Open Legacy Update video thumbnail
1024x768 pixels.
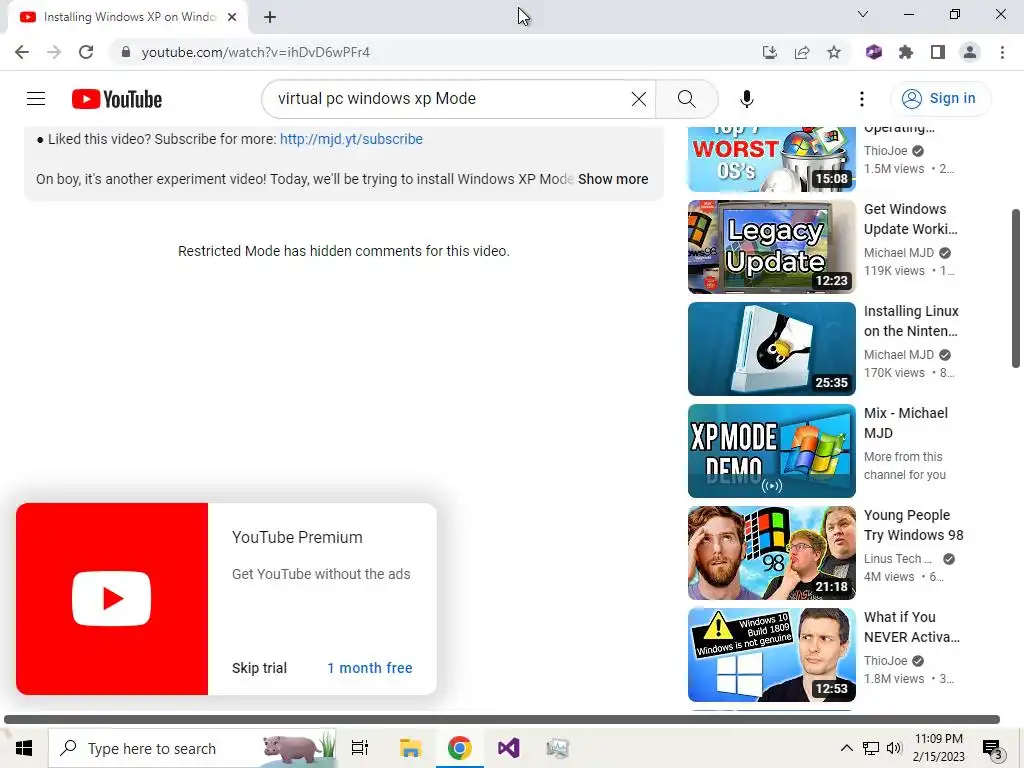[x=771, y=247]
